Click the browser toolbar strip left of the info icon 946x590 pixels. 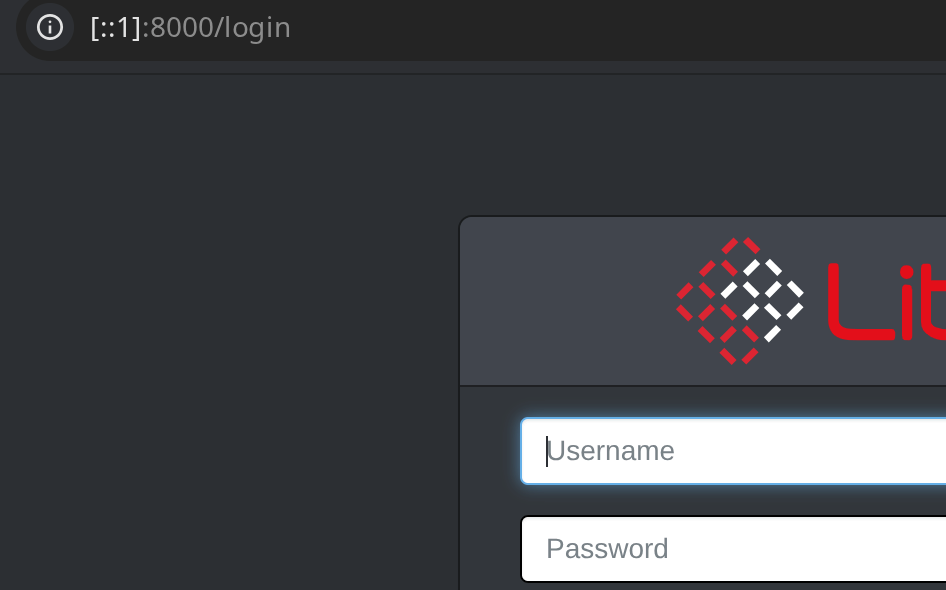(7, 30)
